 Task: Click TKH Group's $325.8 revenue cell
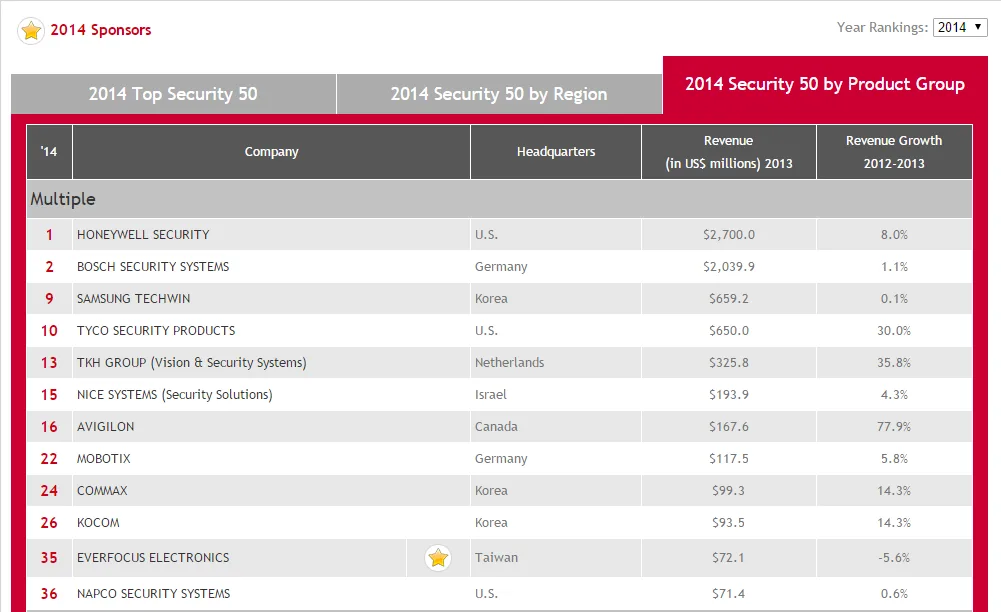728,362
